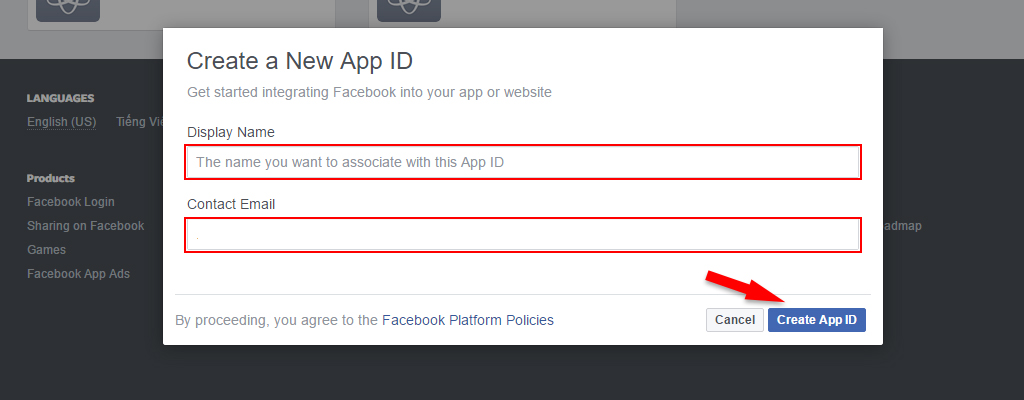Open the Facebook App Ads link
This screenshot has height=400, width=1024.
[78, 274]
